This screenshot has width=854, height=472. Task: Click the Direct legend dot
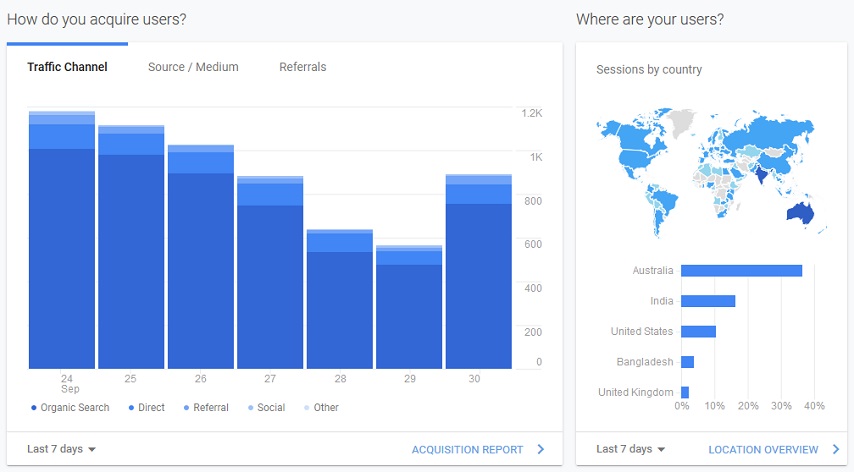point(131,408)
